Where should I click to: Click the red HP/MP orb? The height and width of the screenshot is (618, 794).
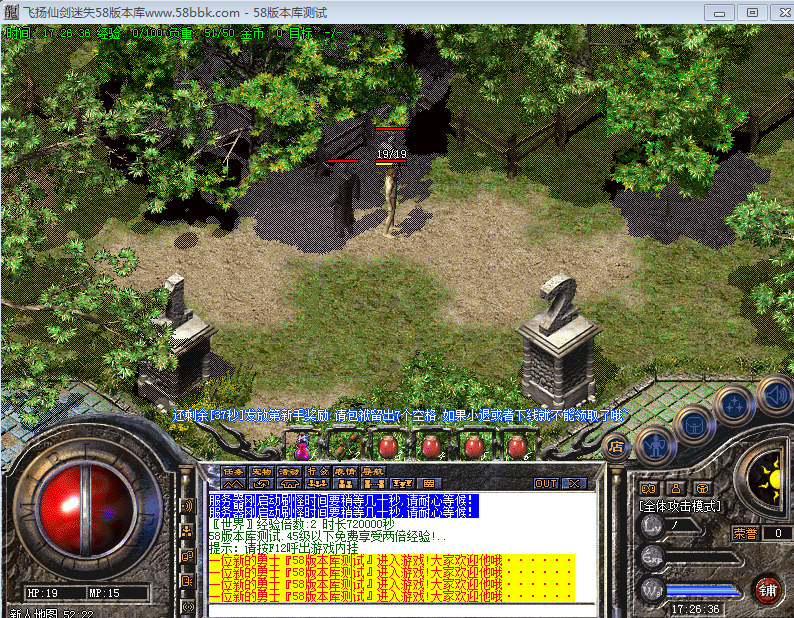click(x=86, y=510)
